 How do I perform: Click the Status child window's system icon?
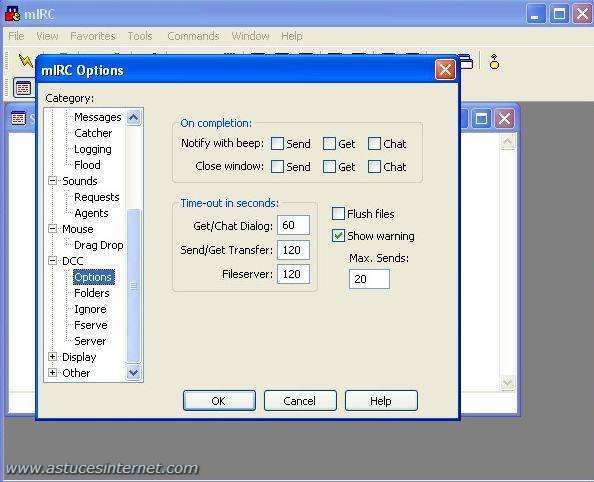[x=19, y=118]
